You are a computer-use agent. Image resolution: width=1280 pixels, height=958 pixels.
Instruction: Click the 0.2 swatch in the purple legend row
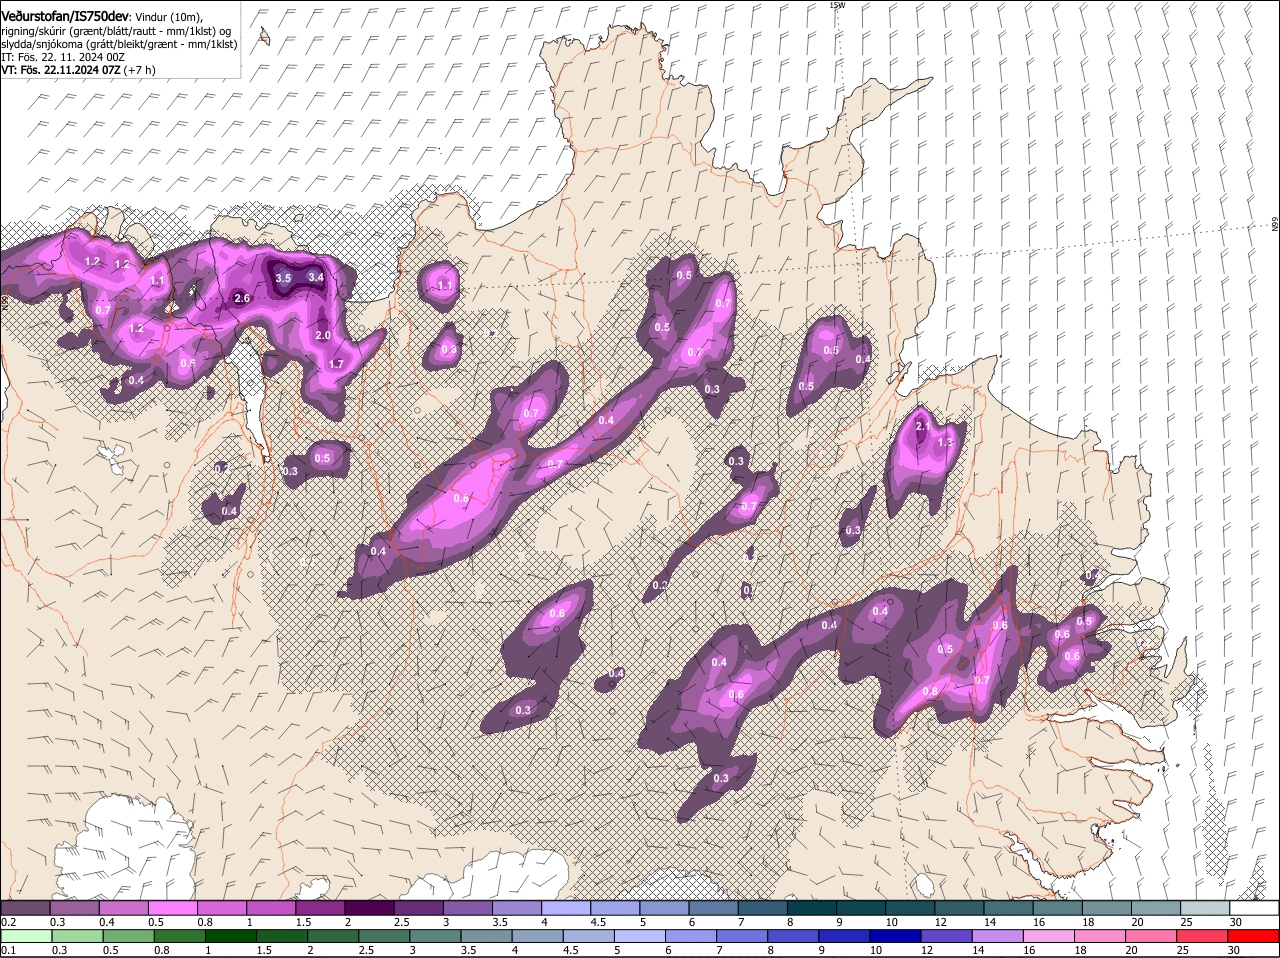[25, 907]
